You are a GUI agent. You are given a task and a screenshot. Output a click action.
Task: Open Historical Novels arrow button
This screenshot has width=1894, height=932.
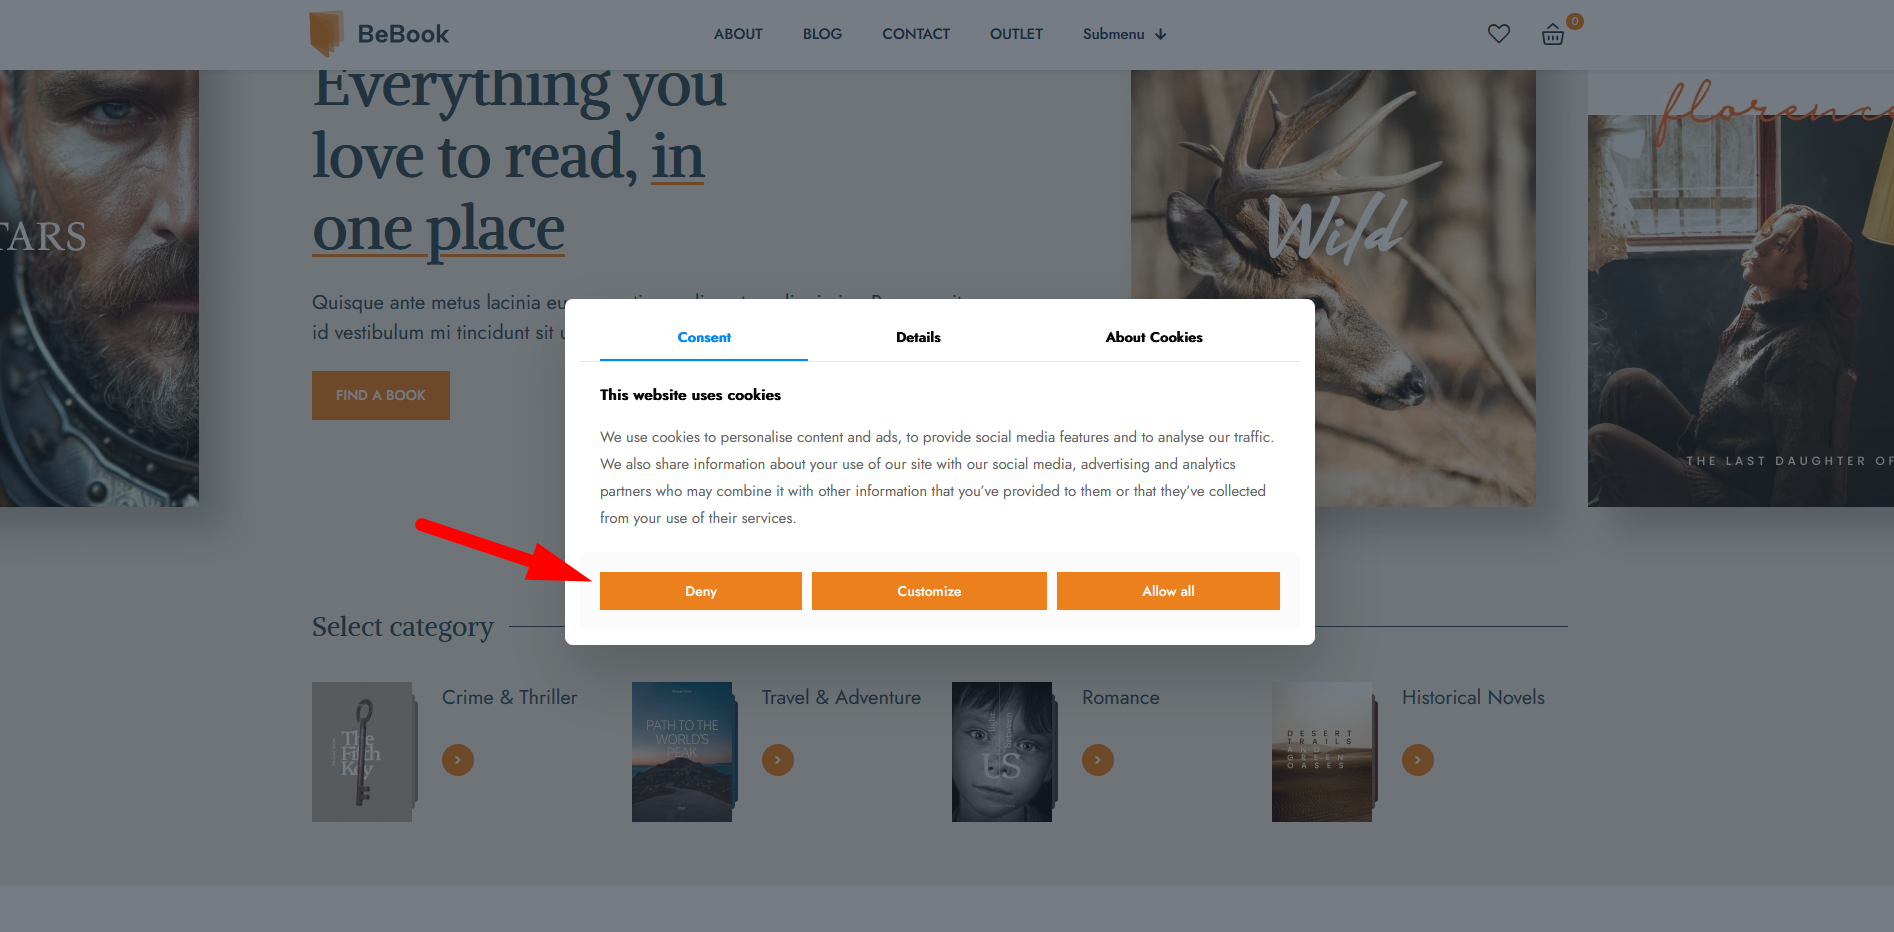1418,760
